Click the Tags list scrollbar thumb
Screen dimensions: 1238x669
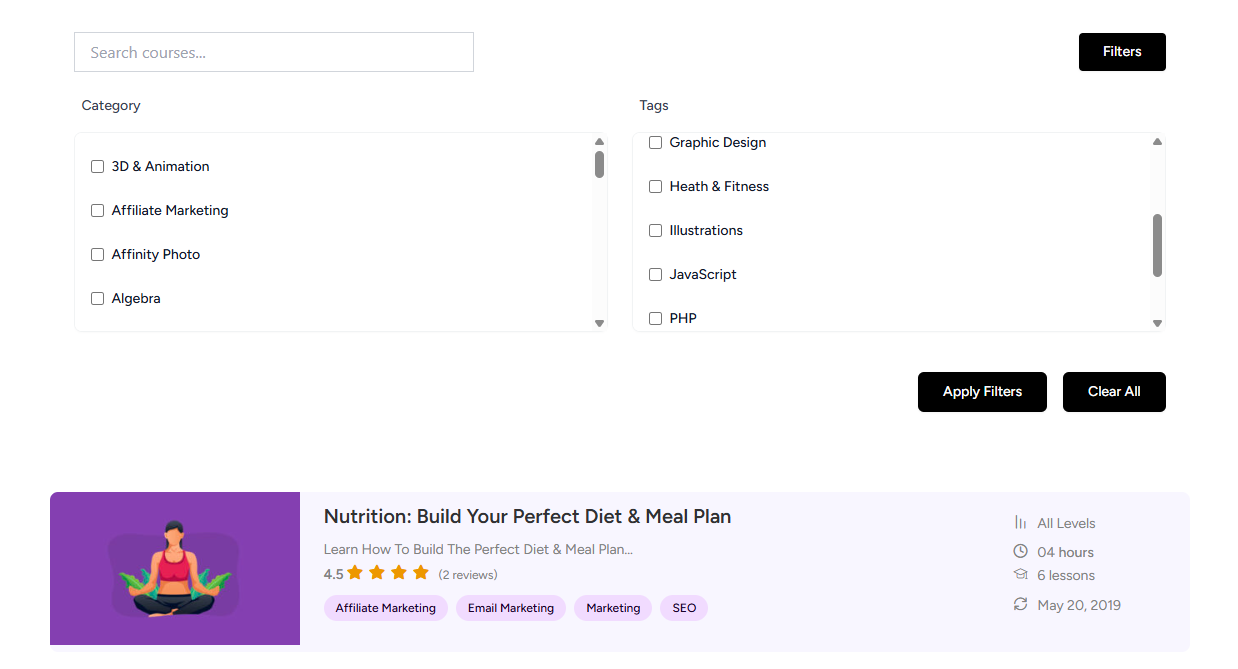pyautogui.click(x=1157, y=245)
